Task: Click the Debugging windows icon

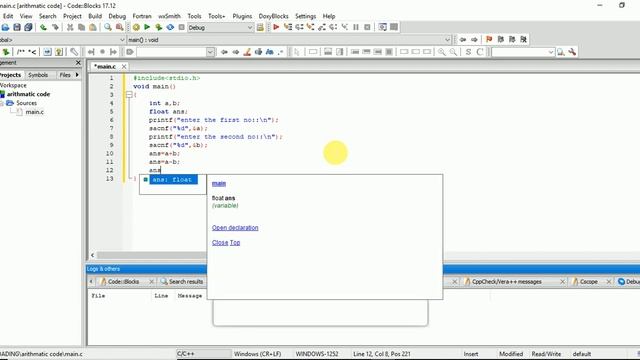Action: pos(382,27)
